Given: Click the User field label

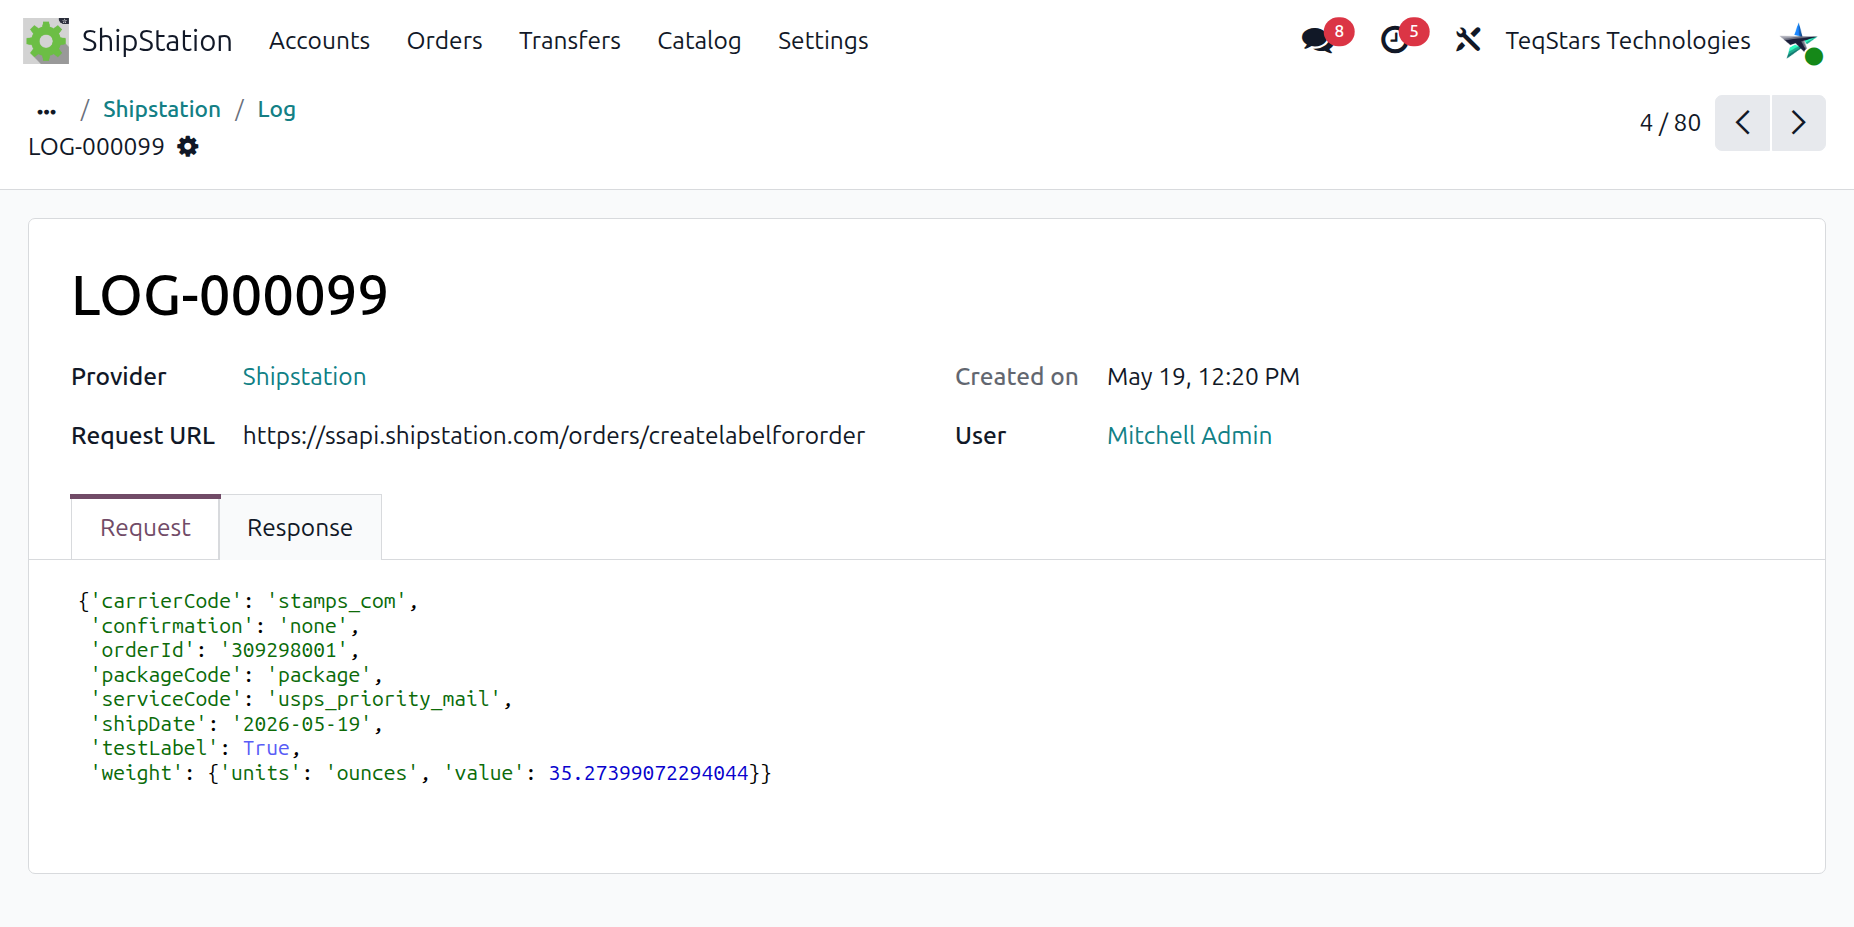Looking at the screenshot, I should 980,436.
